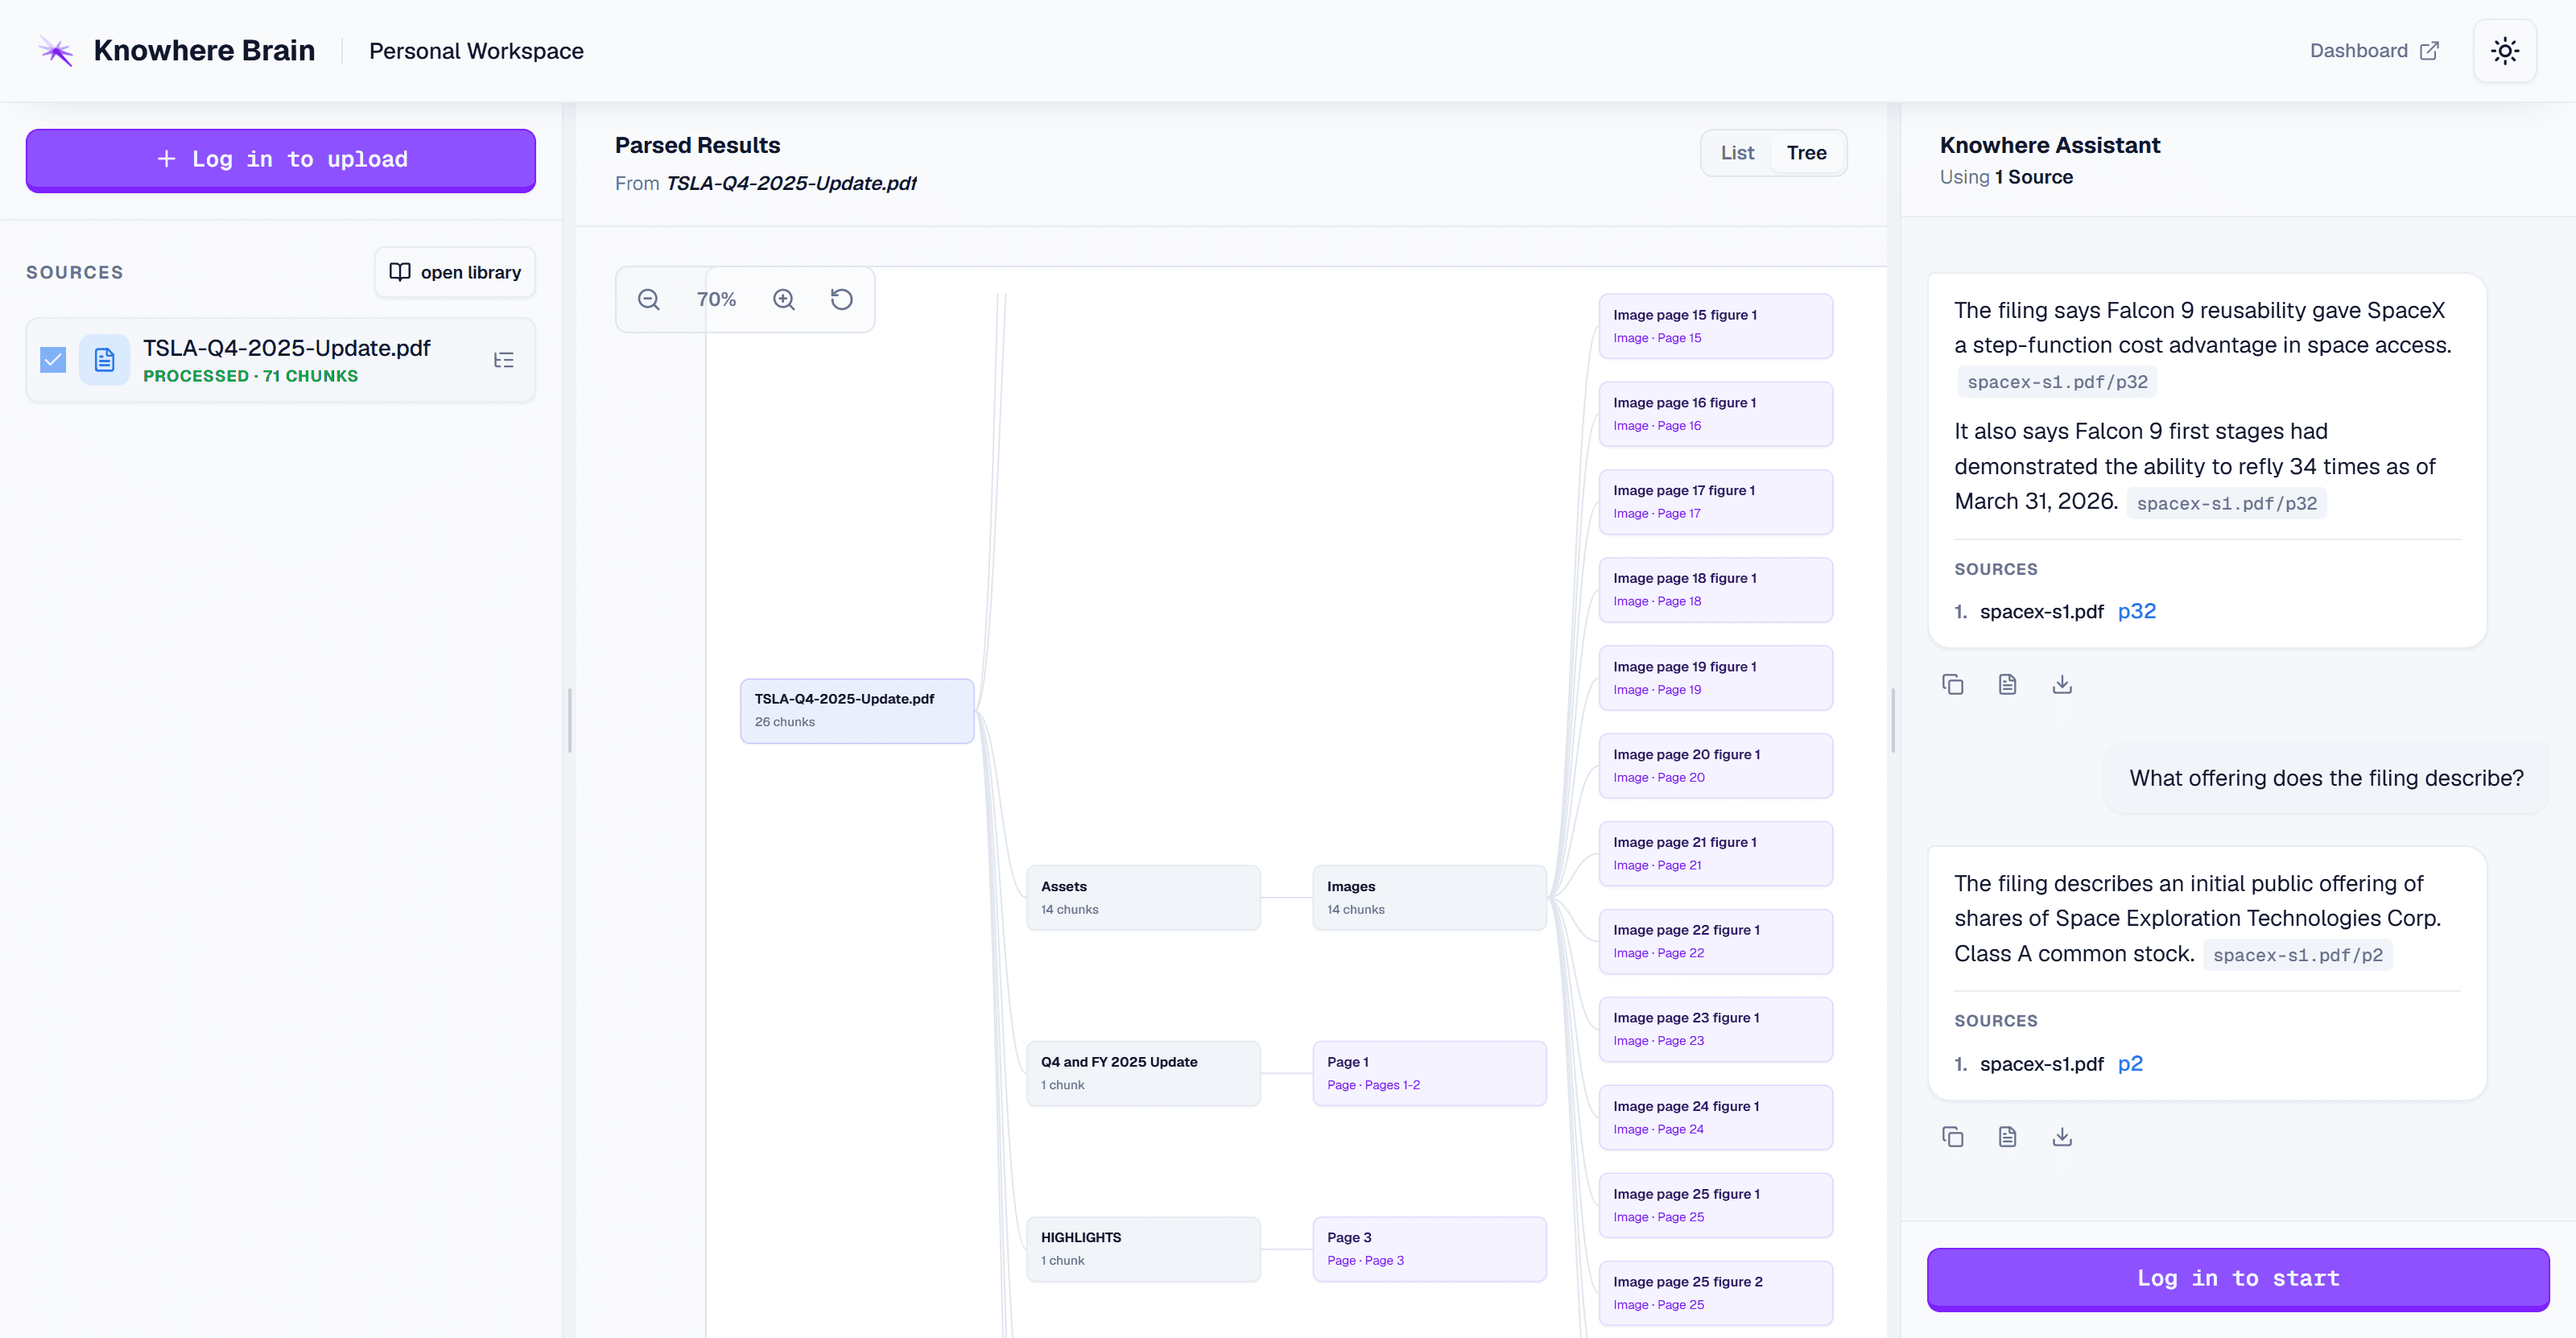Uncheck the TSLA-Q4-2025-Update.pdf source checkbox
Screen dimensions: 2576x1338
point(53,360)
